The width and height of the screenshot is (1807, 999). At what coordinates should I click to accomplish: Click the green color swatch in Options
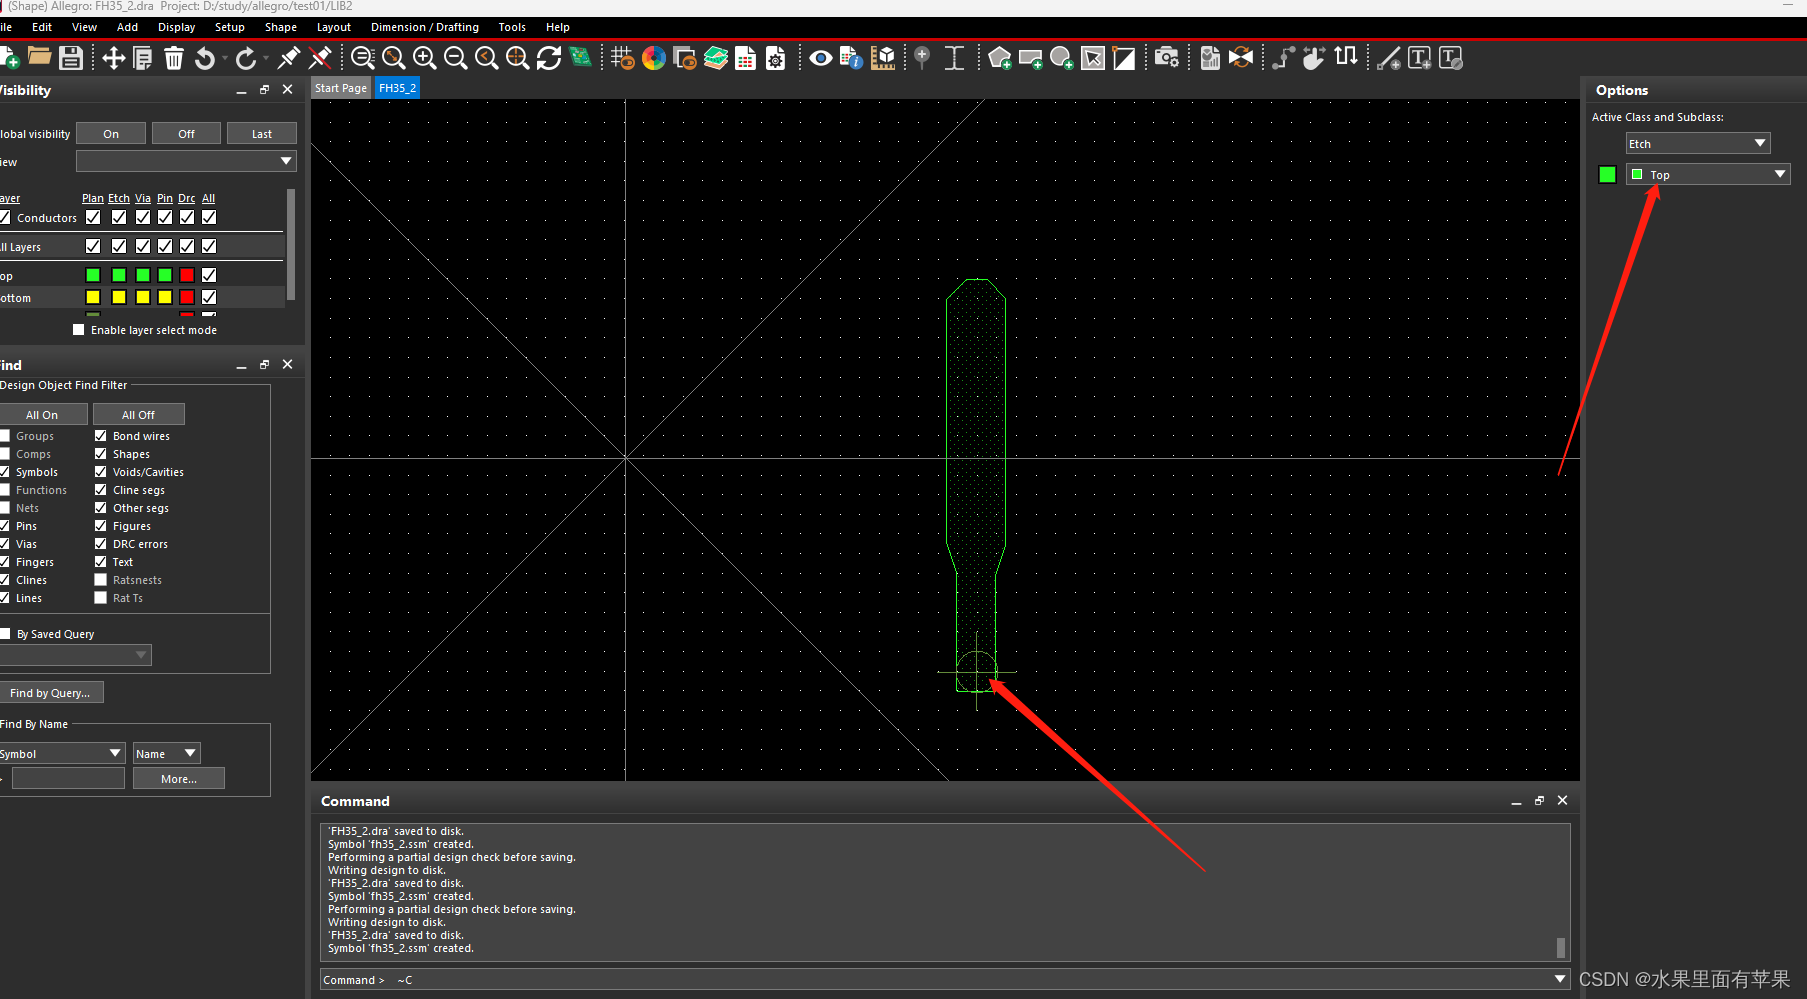pos(1607,175)
